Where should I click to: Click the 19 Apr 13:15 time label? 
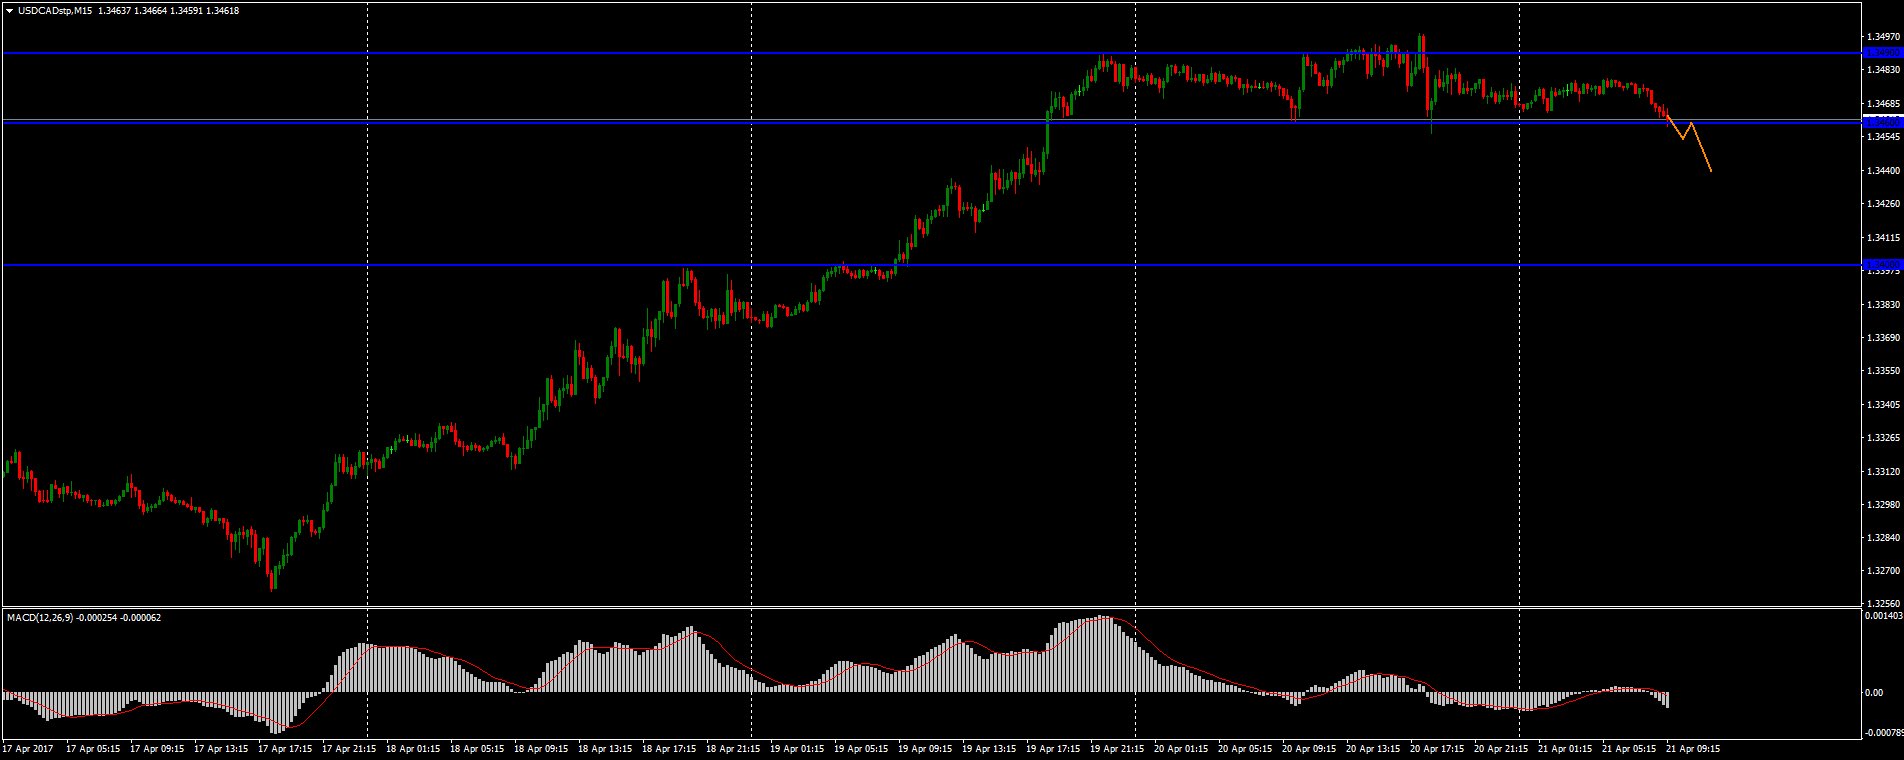coord(989,748)
